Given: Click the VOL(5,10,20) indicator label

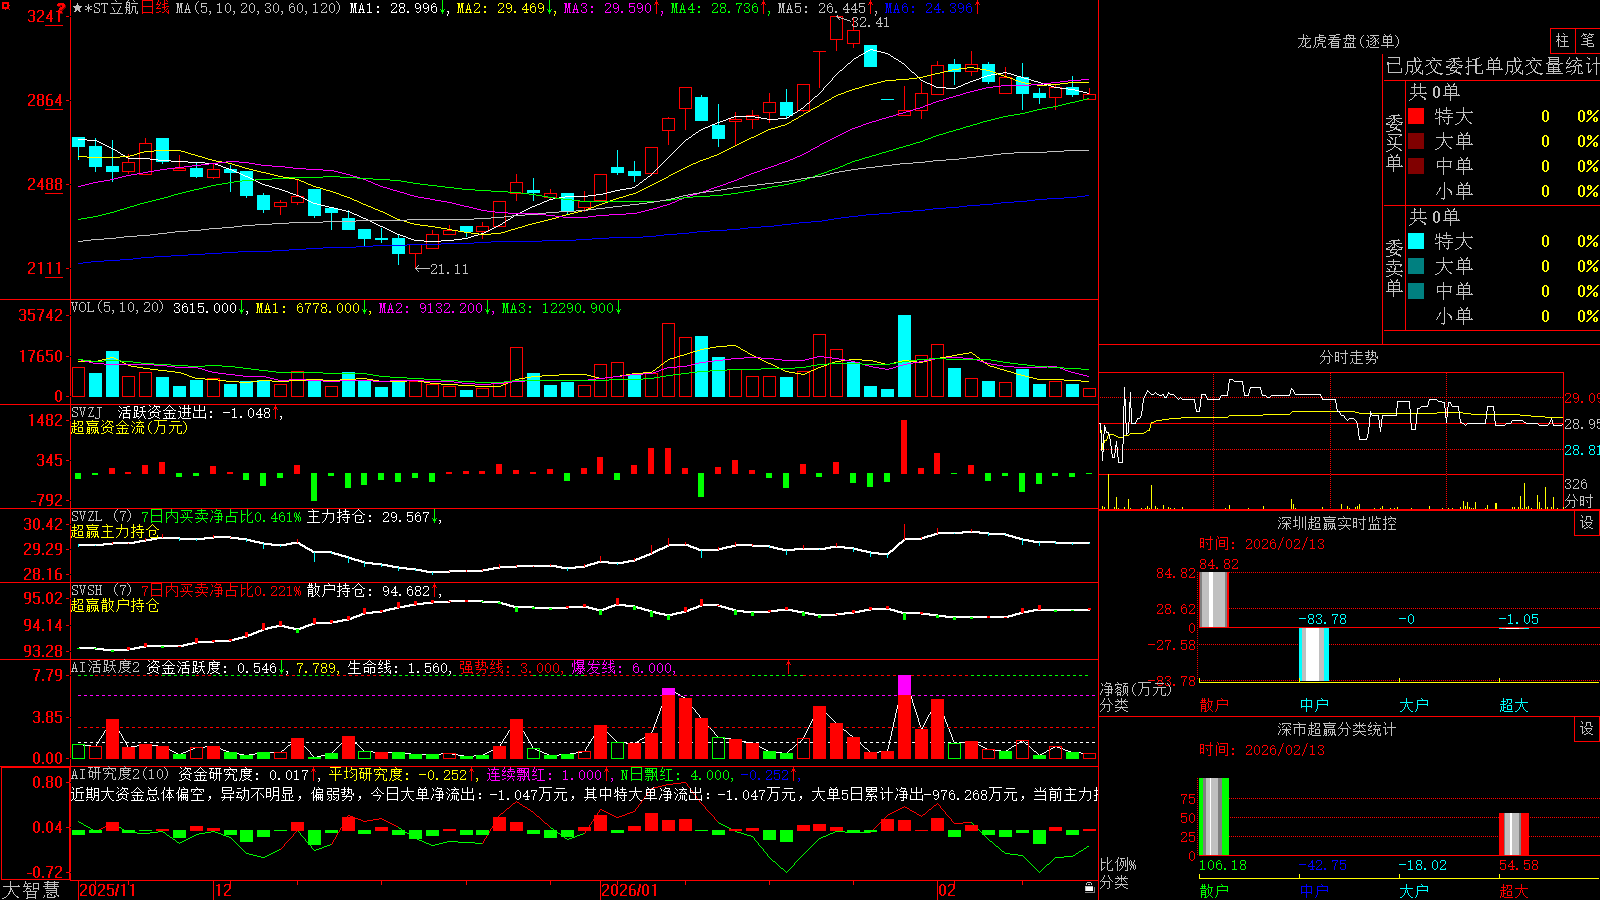Looking at the screenshot, I should pos(117,308).
